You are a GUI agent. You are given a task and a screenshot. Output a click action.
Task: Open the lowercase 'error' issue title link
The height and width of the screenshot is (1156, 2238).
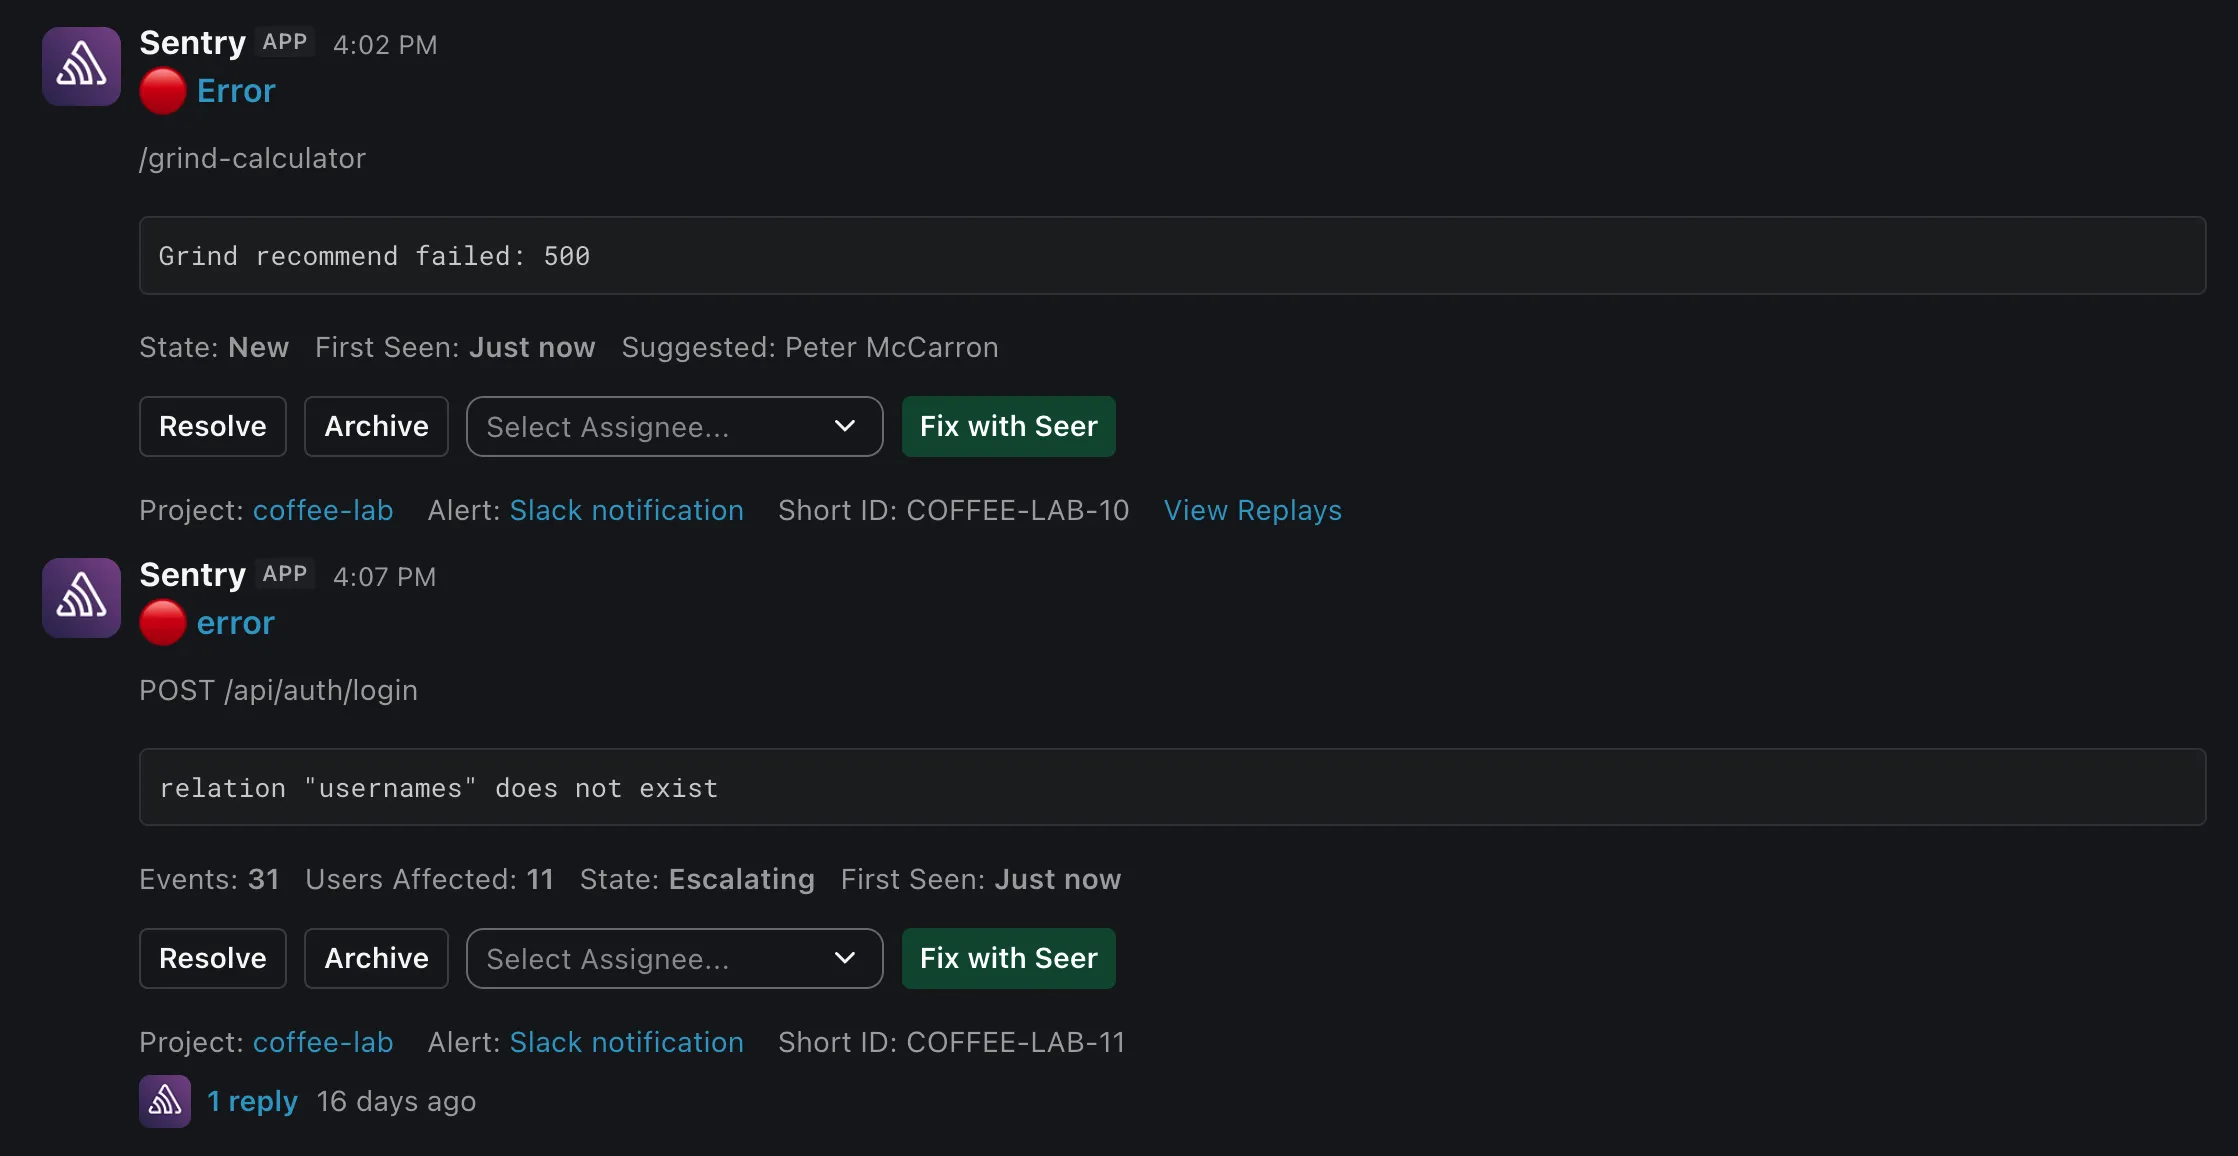[236, 623]
